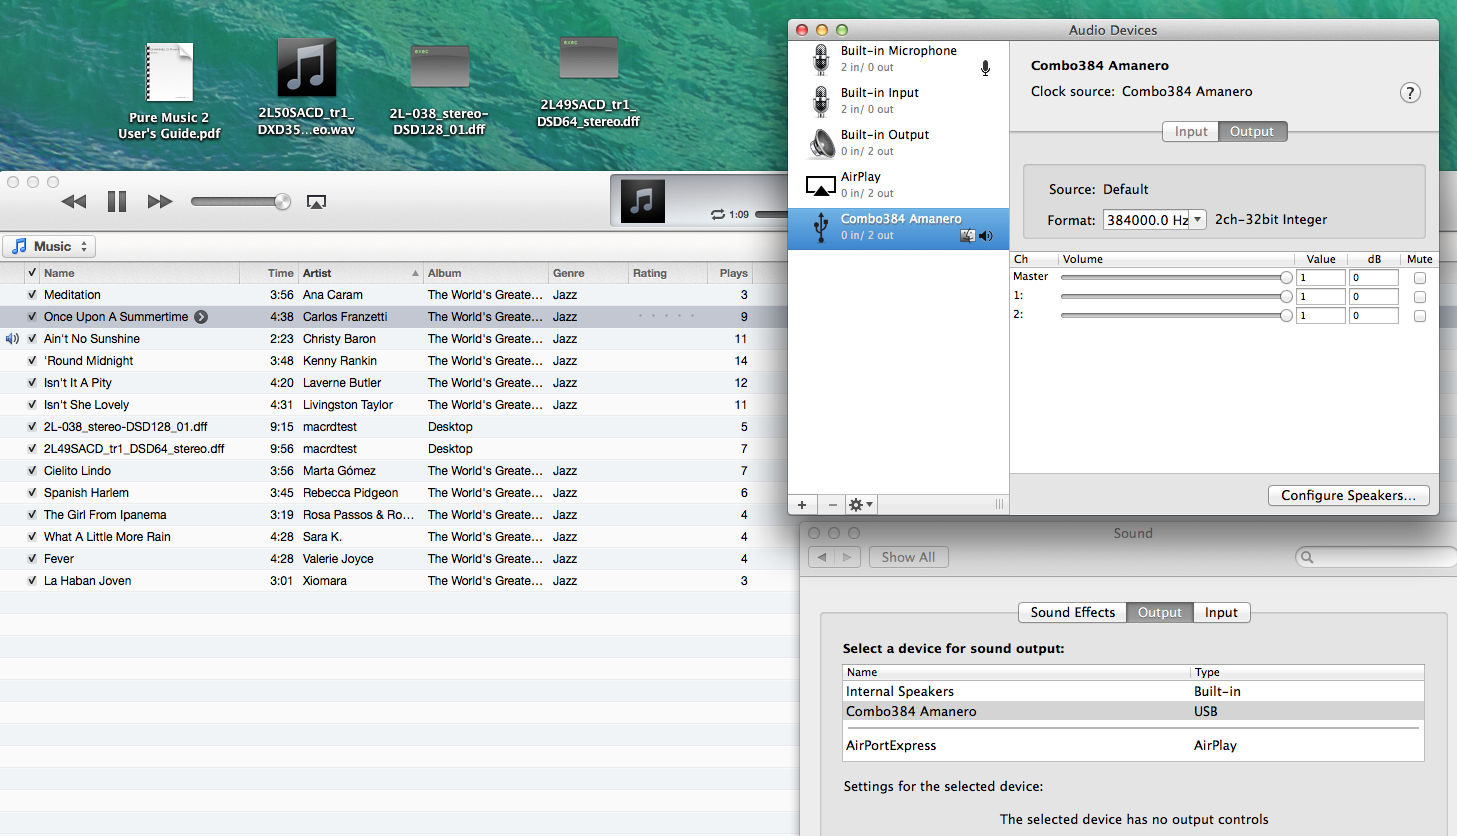Open the Music library dropdown
Viewport: 1457px width, 836px height.
tap(49, 246)
